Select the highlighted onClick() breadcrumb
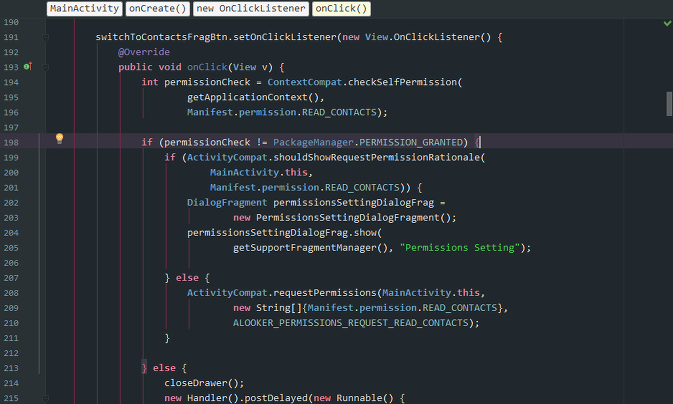 pos(342,9)
